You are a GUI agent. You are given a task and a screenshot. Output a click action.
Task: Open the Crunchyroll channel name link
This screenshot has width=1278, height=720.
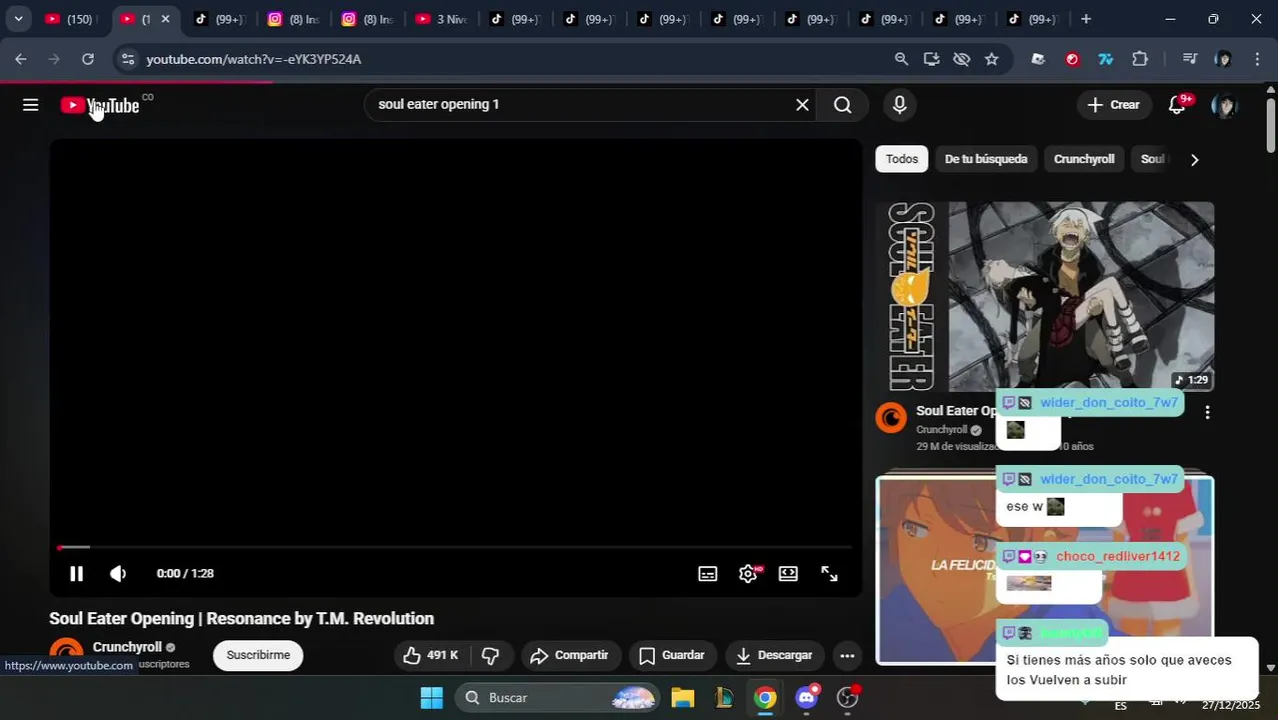[x=127, y=647]
